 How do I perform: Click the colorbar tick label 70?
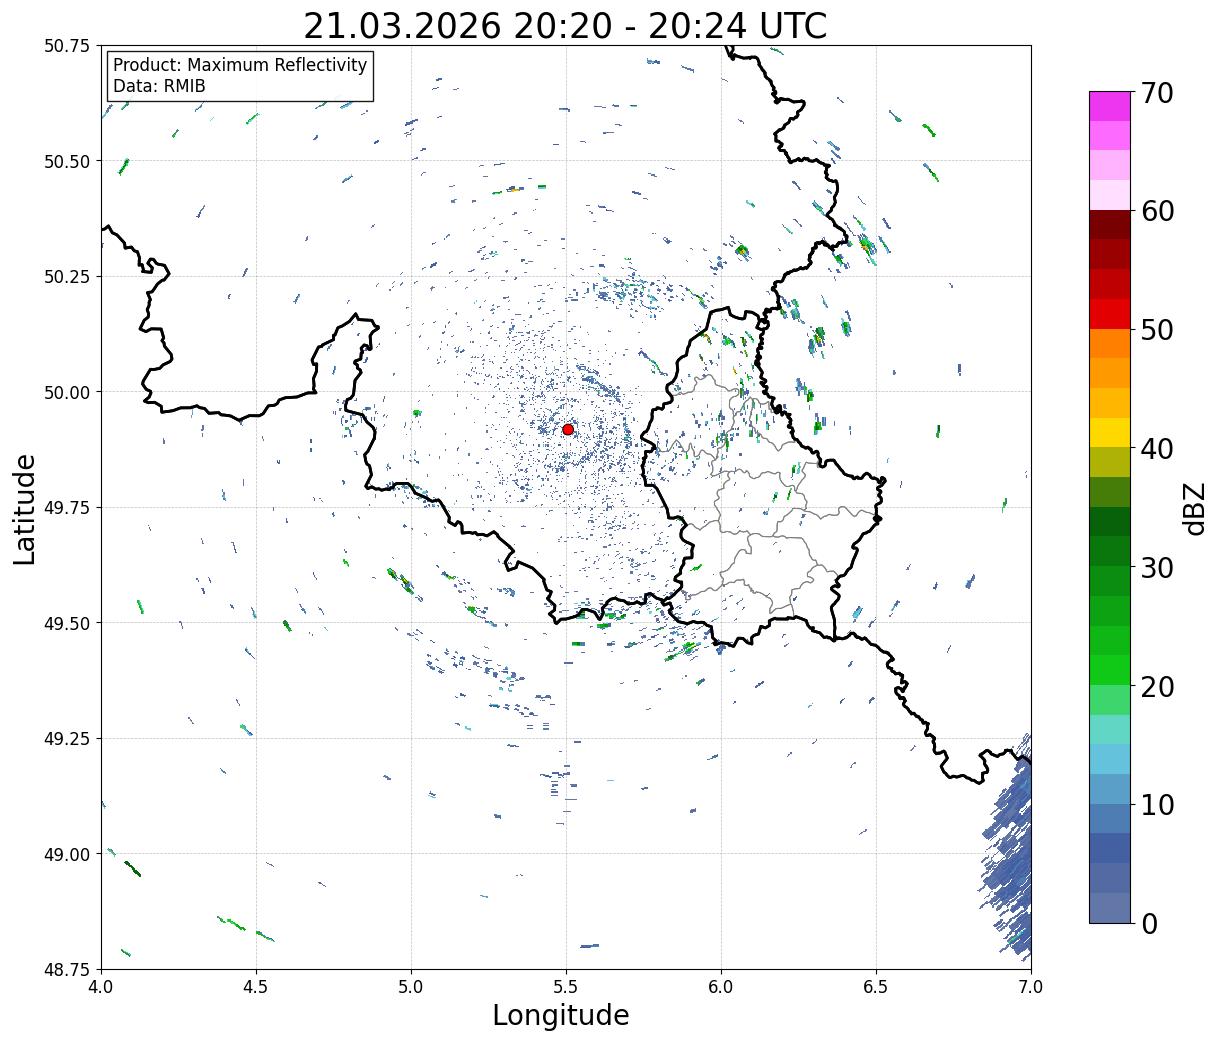[1158, 93]
